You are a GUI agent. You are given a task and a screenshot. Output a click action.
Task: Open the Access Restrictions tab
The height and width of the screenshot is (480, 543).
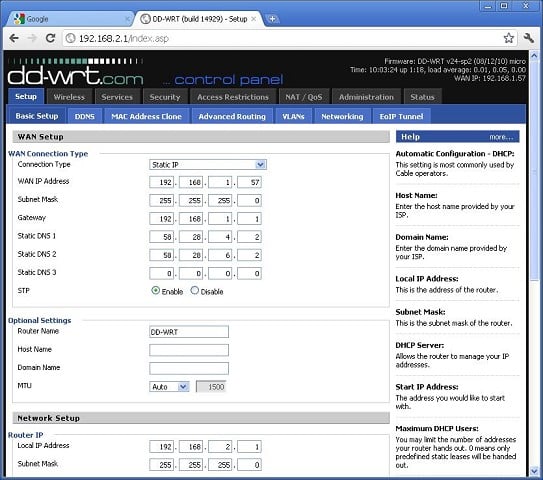[233, 97]
